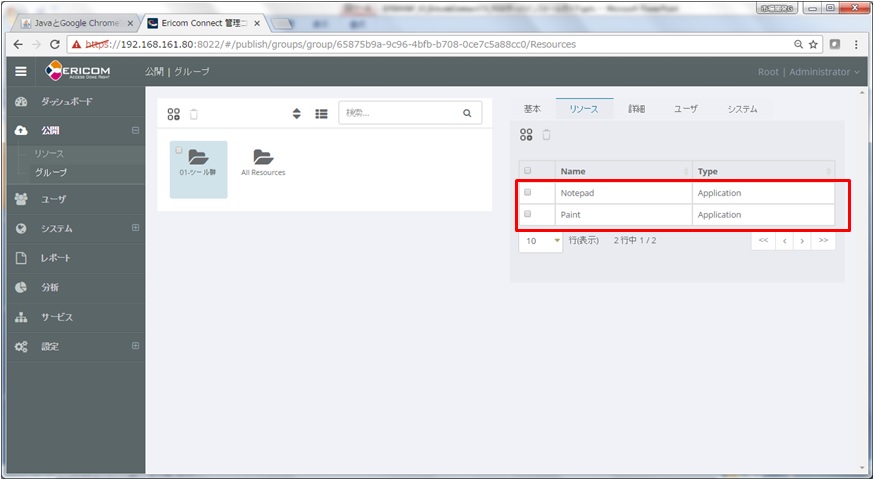Viewport: 874px width, 480px height.
Task: Open the rows-per-page dropdown showing 10
Action: point(541,241)
